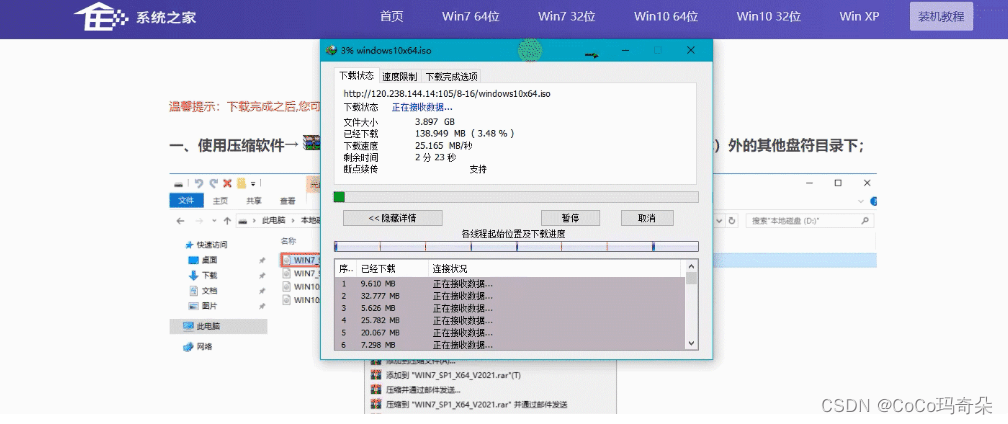
Task: Click the undo icon in Explorer toolbar
Action: click(199, 183)
